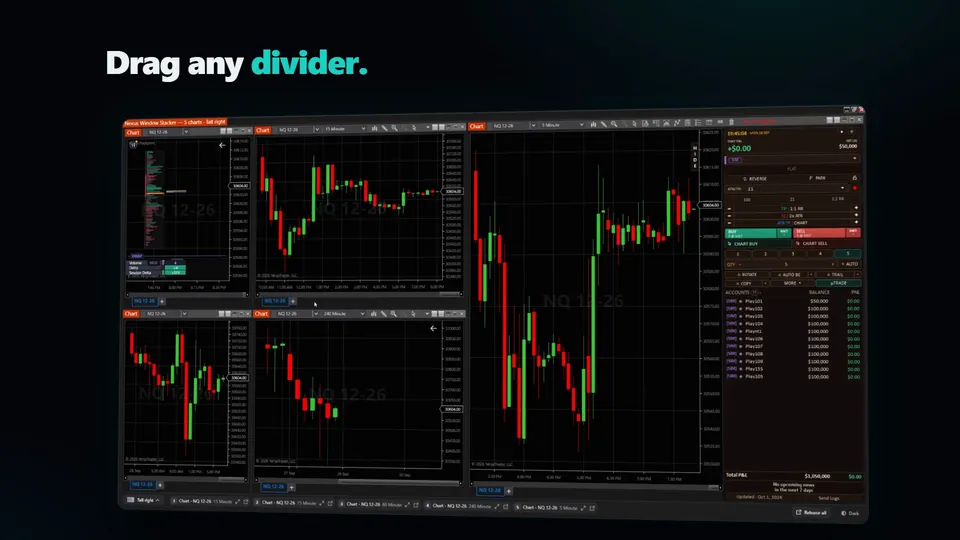960x540 pixels.
Task: Pop out chart 5 NQ 12-26 5 Minute
Action: [592, 508]
